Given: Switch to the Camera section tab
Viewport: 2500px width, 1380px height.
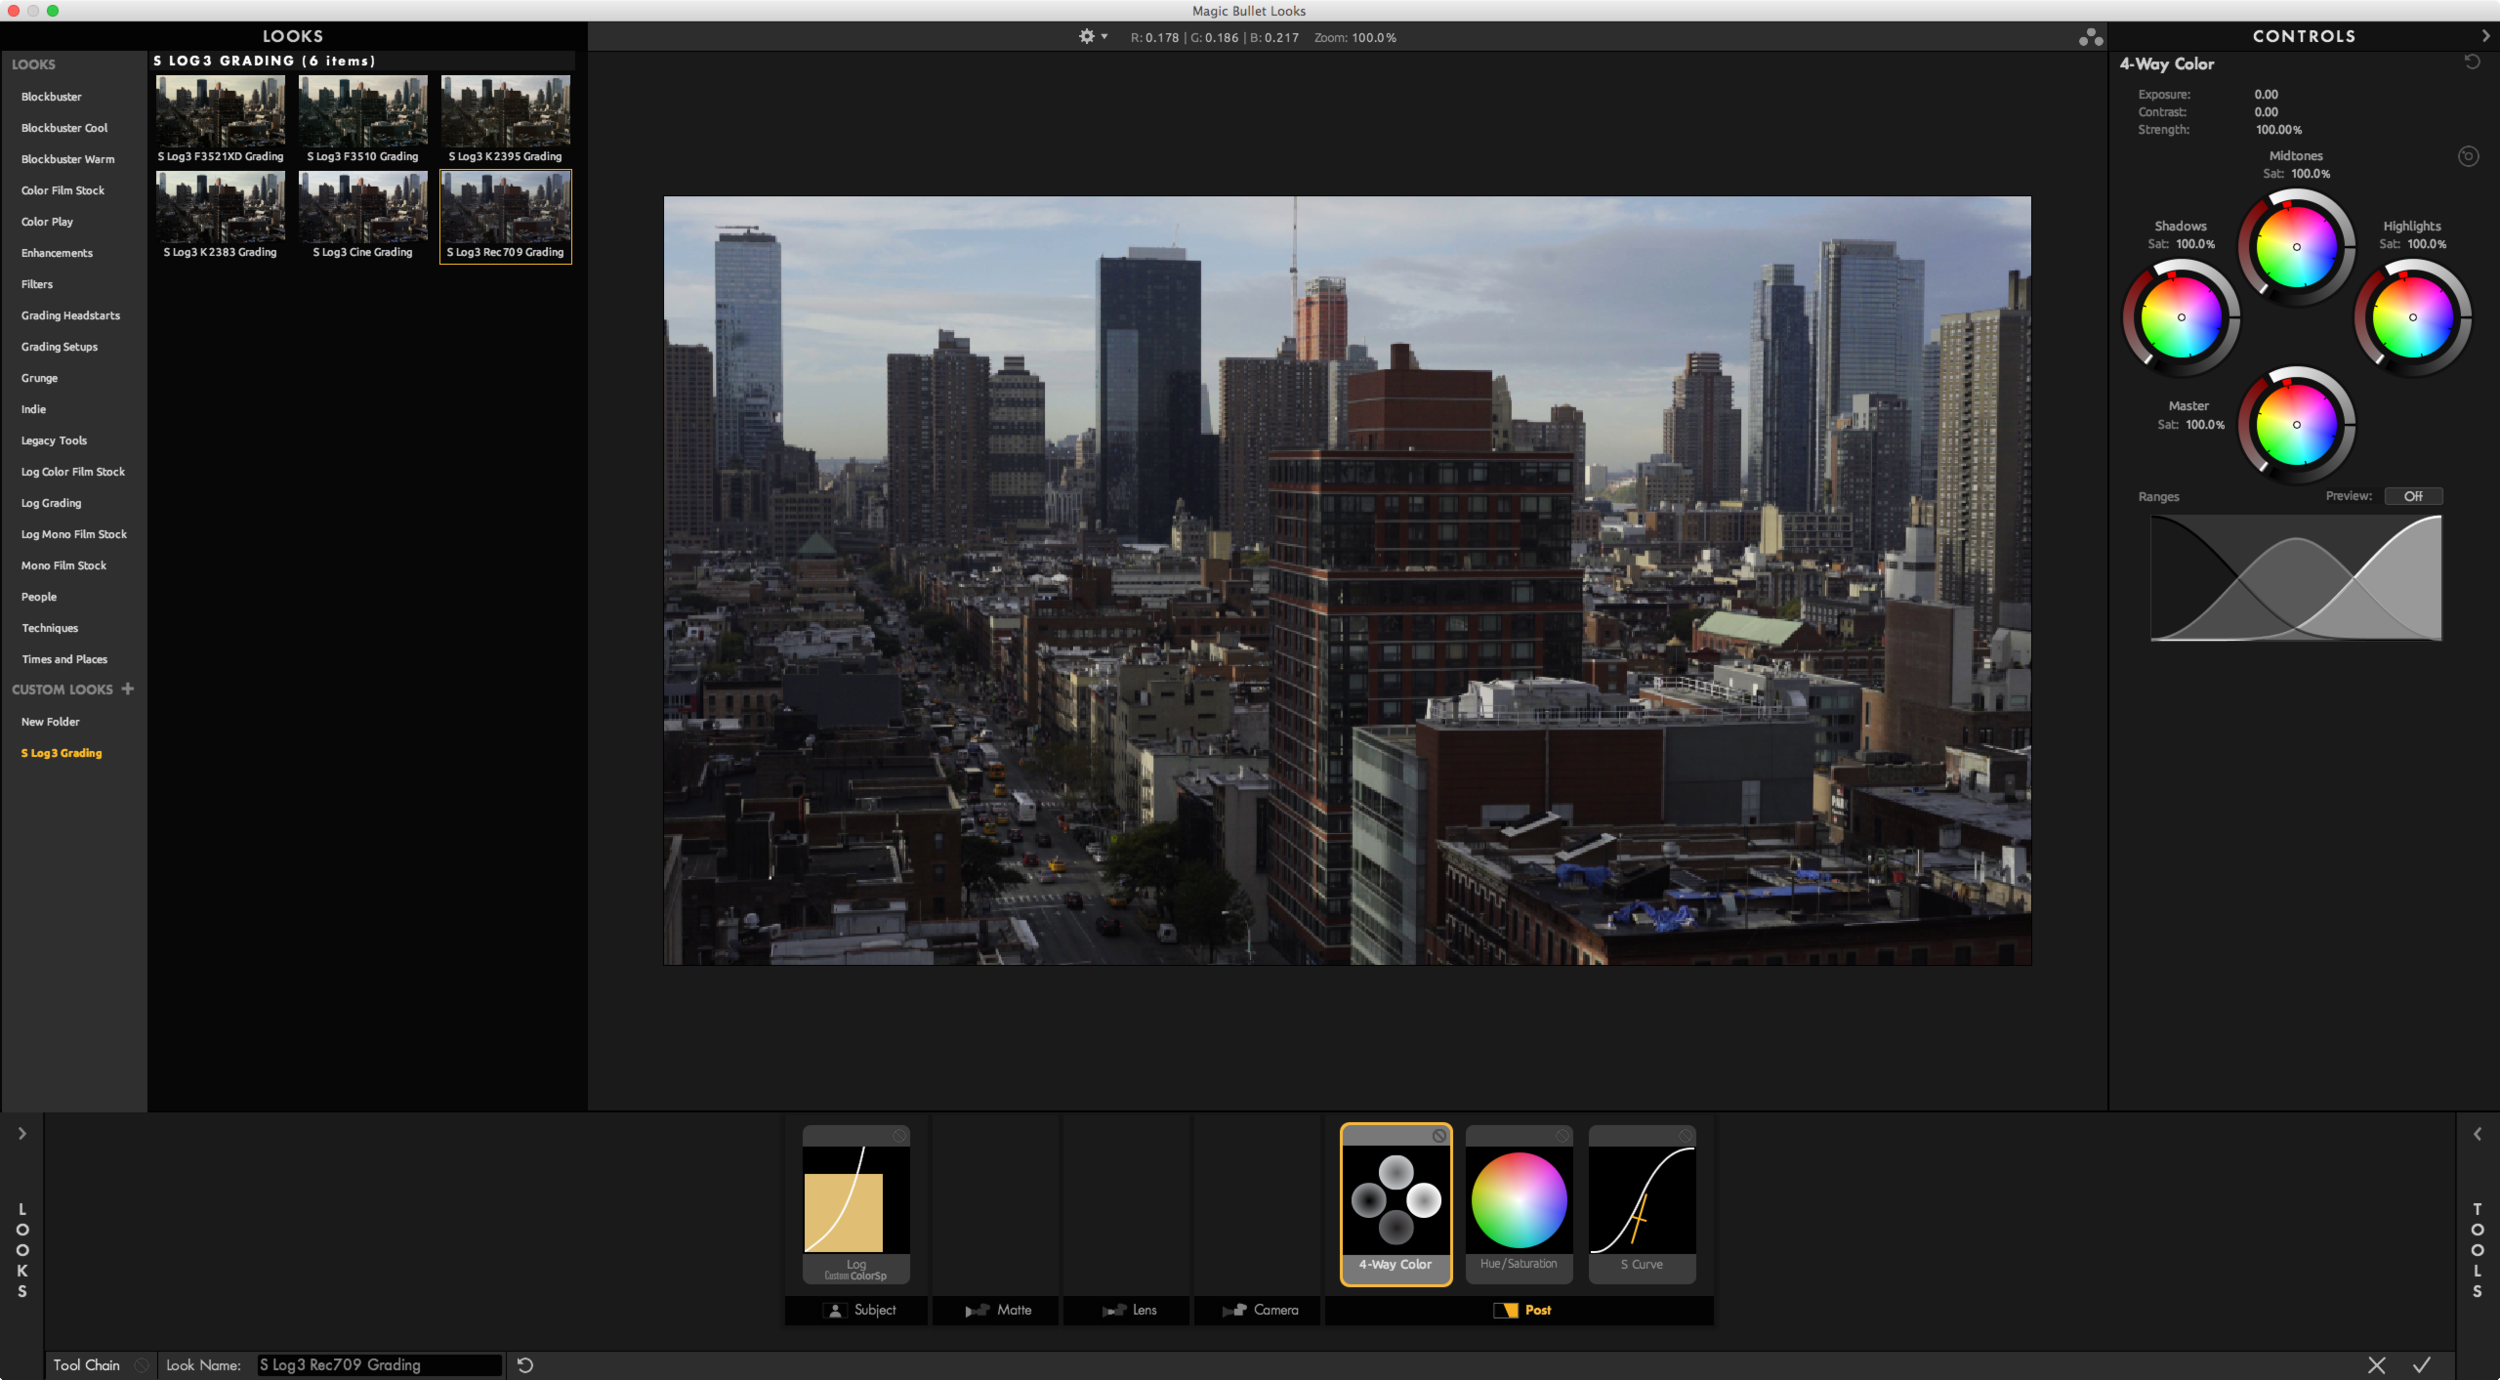Looking at the screenshot, I should pyautogui.click(x=1261, y=1310).
